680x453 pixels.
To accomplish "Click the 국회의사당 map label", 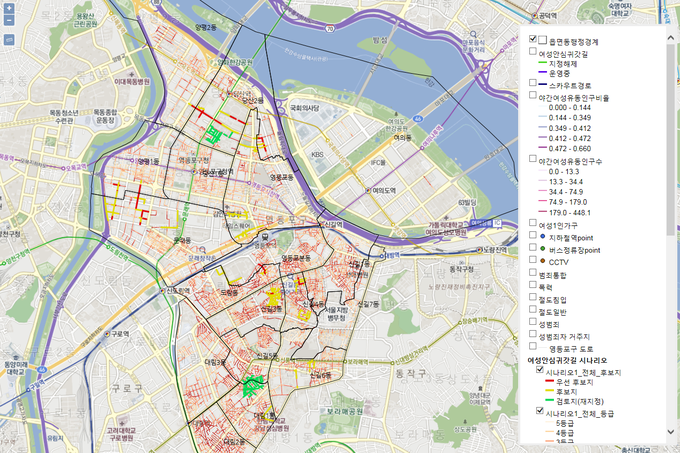I will point(304,108).
